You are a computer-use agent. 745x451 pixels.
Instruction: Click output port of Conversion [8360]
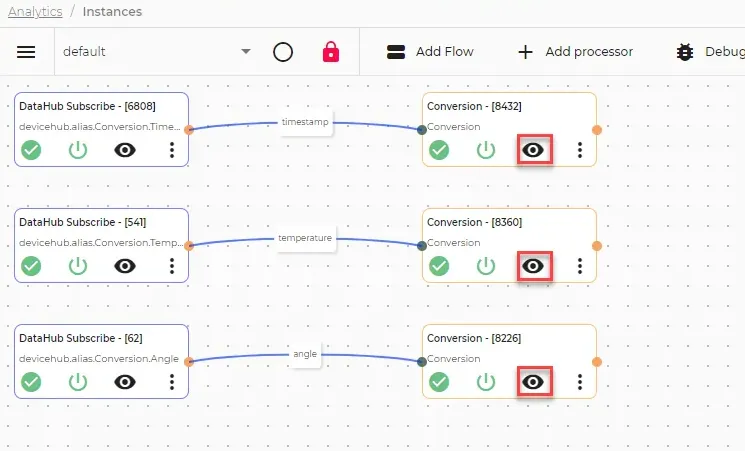coord(597,246)
